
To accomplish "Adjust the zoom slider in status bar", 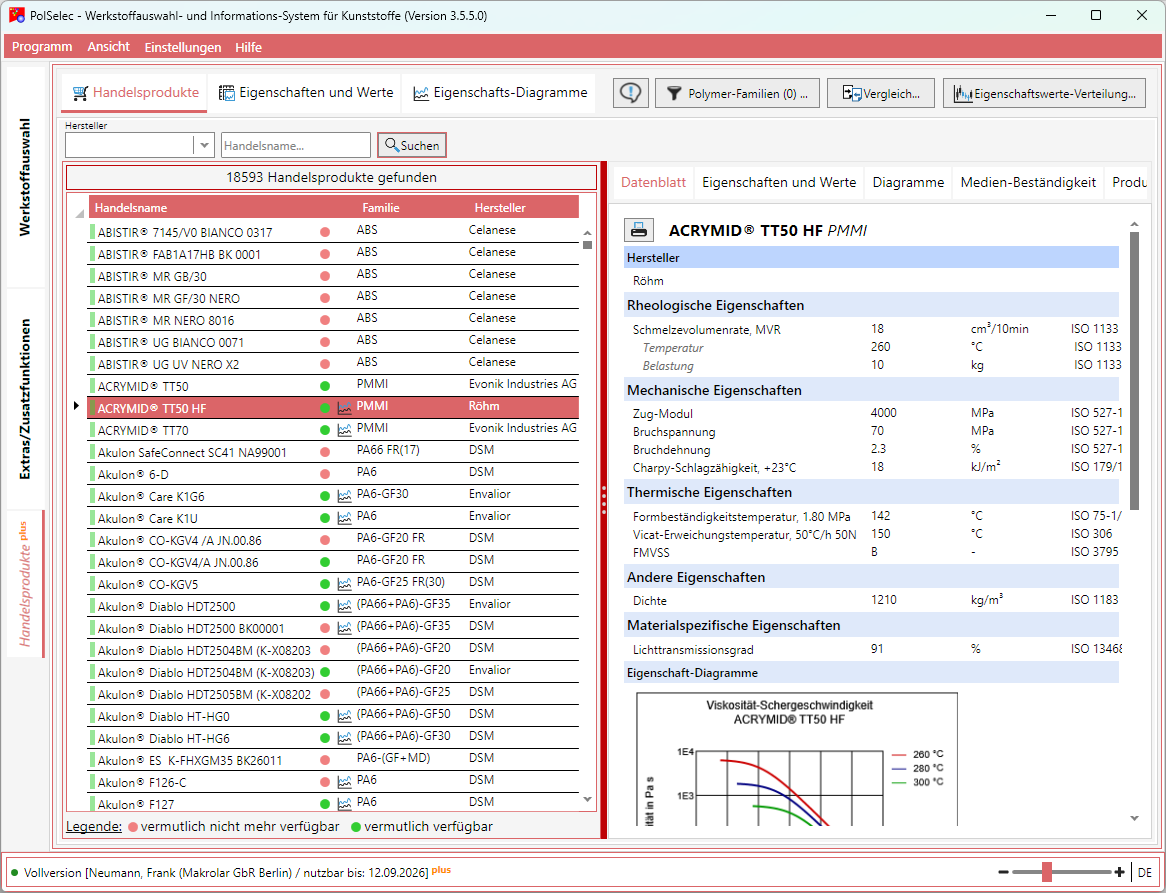I will 1047,872.
